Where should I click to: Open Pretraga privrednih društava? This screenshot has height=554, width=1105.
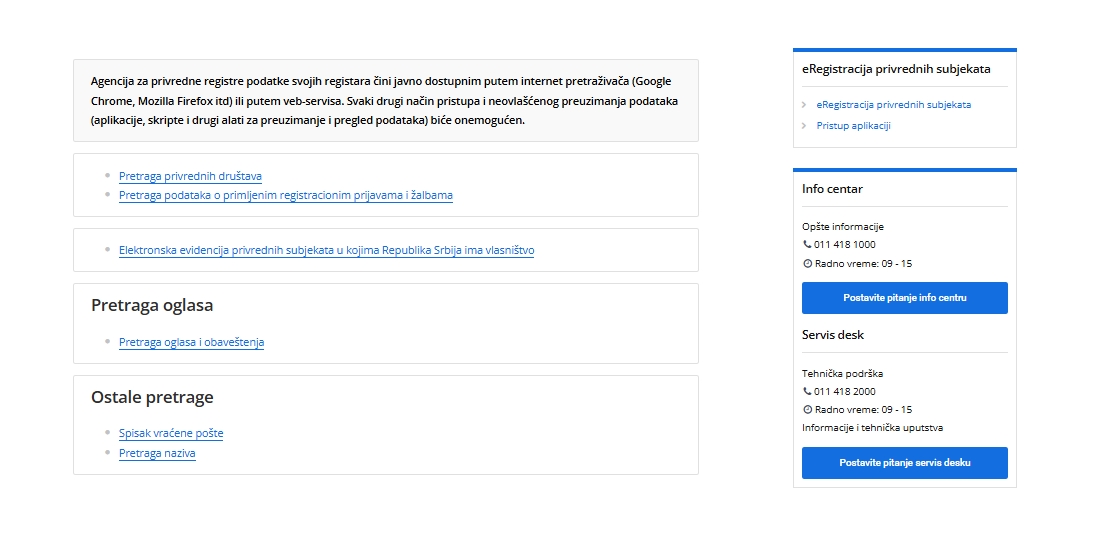pyautogui.click(x=190, y=176)
